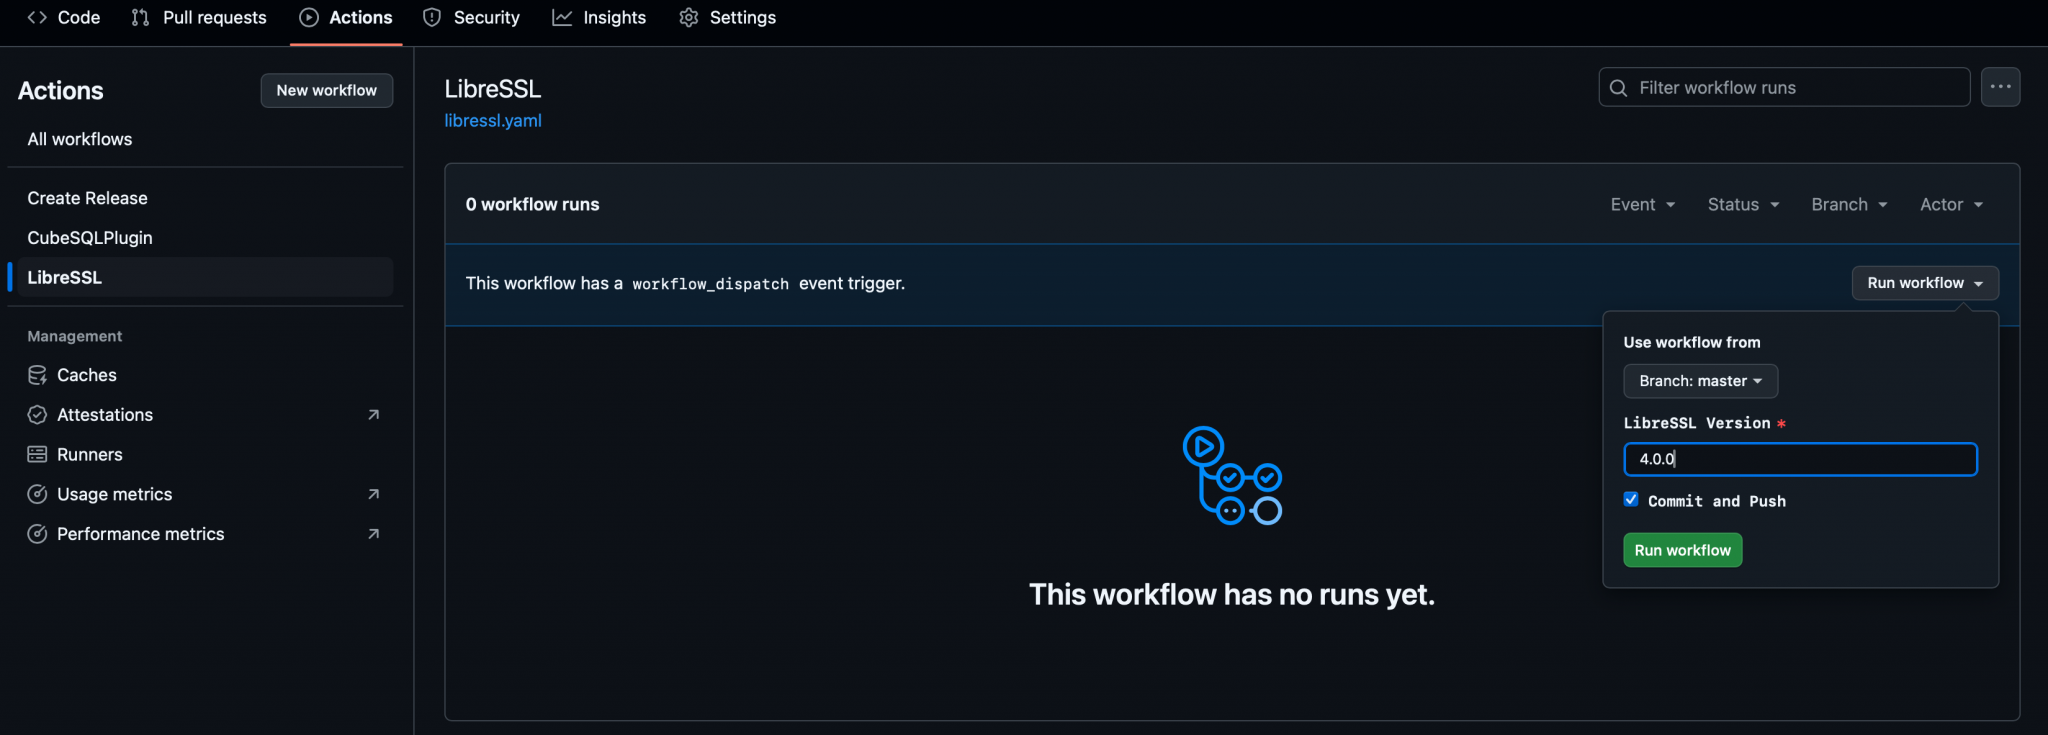Open the three-dots more options menu
Screen dimensions: 2048x735
pyautogui.click(x=2000, y=87)
